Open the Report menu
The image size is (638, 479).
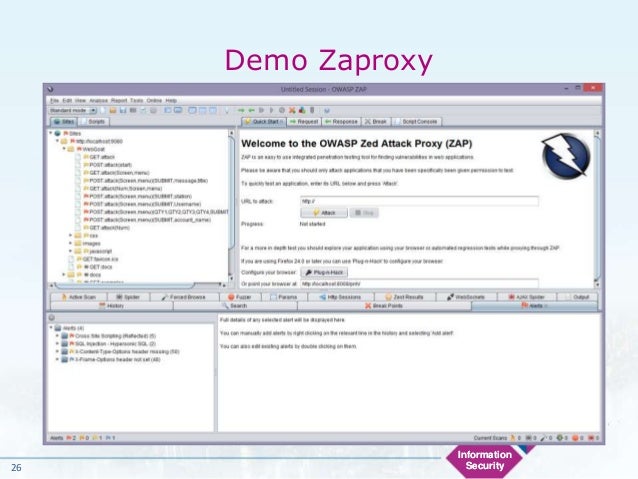[119, 101]
